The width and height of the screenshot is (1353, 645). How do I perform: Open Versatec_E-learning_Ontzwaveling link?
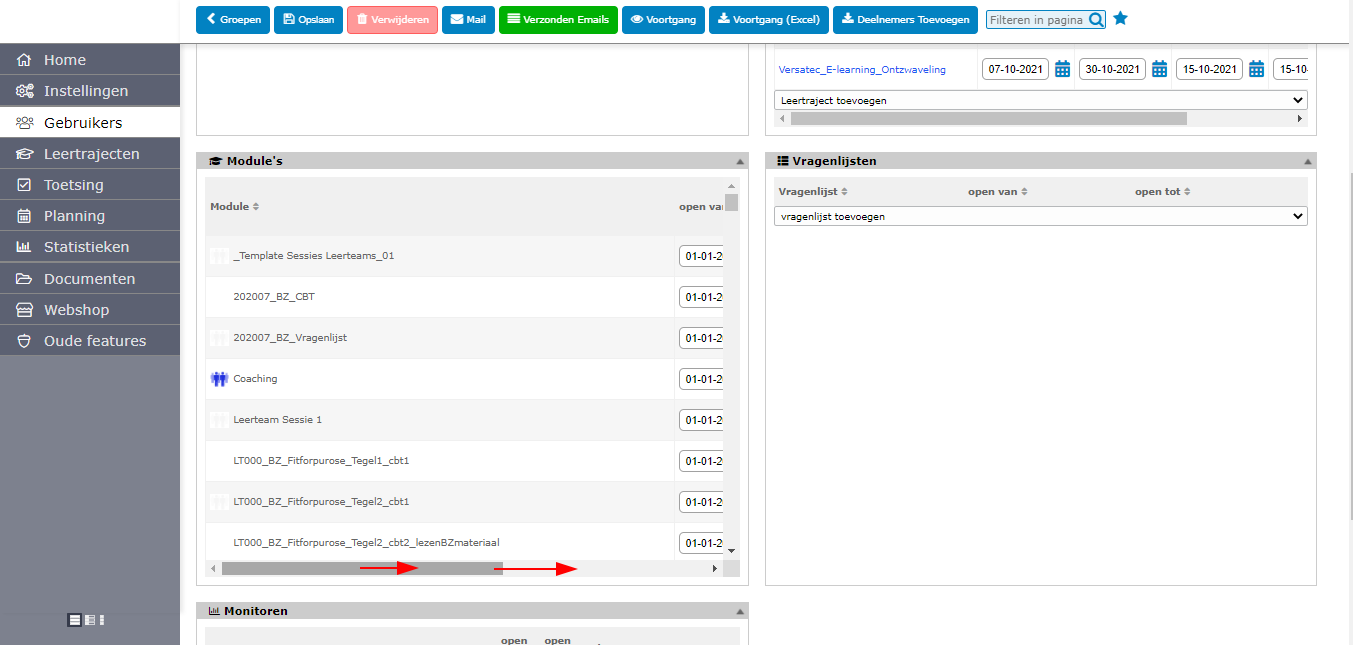tap(862, 70)
